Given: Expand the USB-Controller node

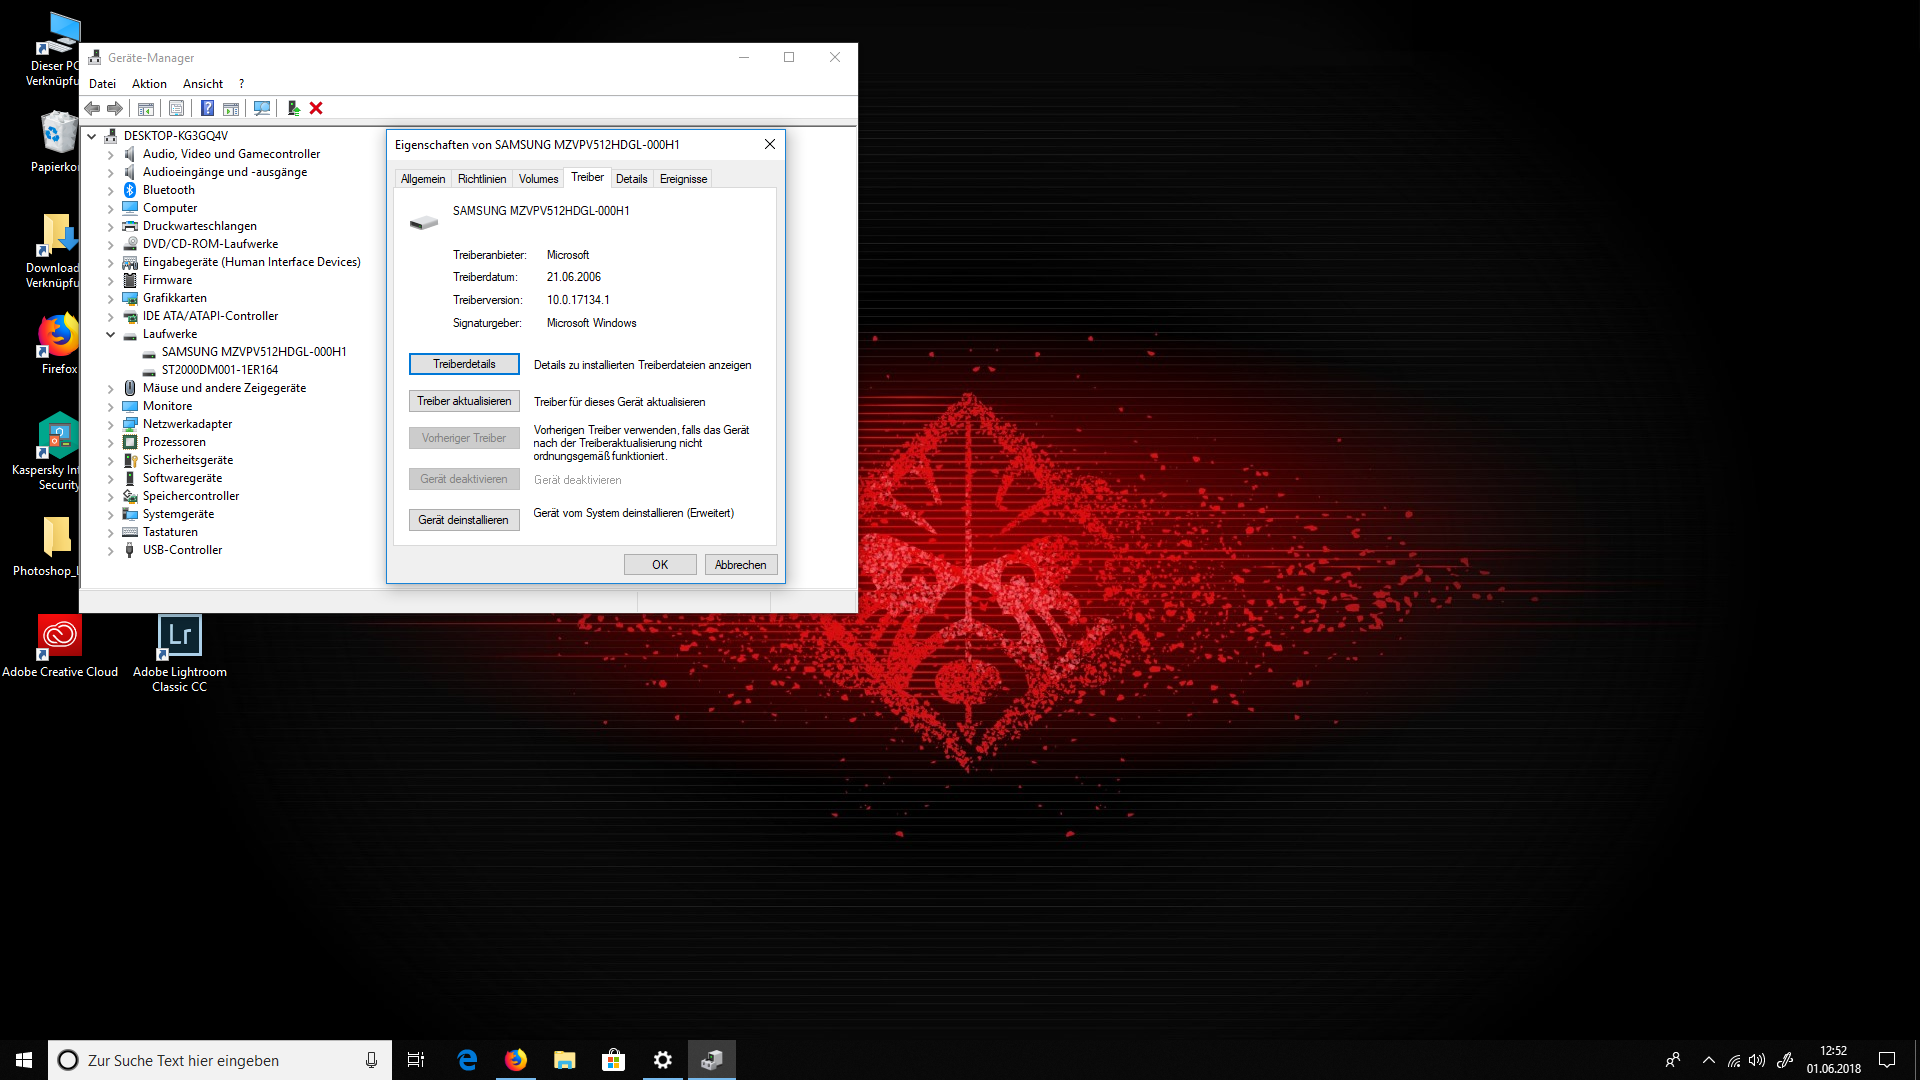Looking at the screenshot, I should (111, 550).
